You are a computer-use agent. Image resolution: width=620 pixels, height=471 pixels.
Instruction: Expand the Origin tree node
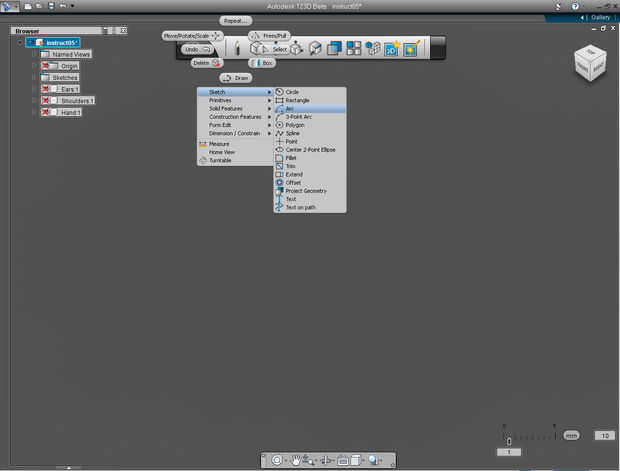pyautogui.click(x=34, y=66)
